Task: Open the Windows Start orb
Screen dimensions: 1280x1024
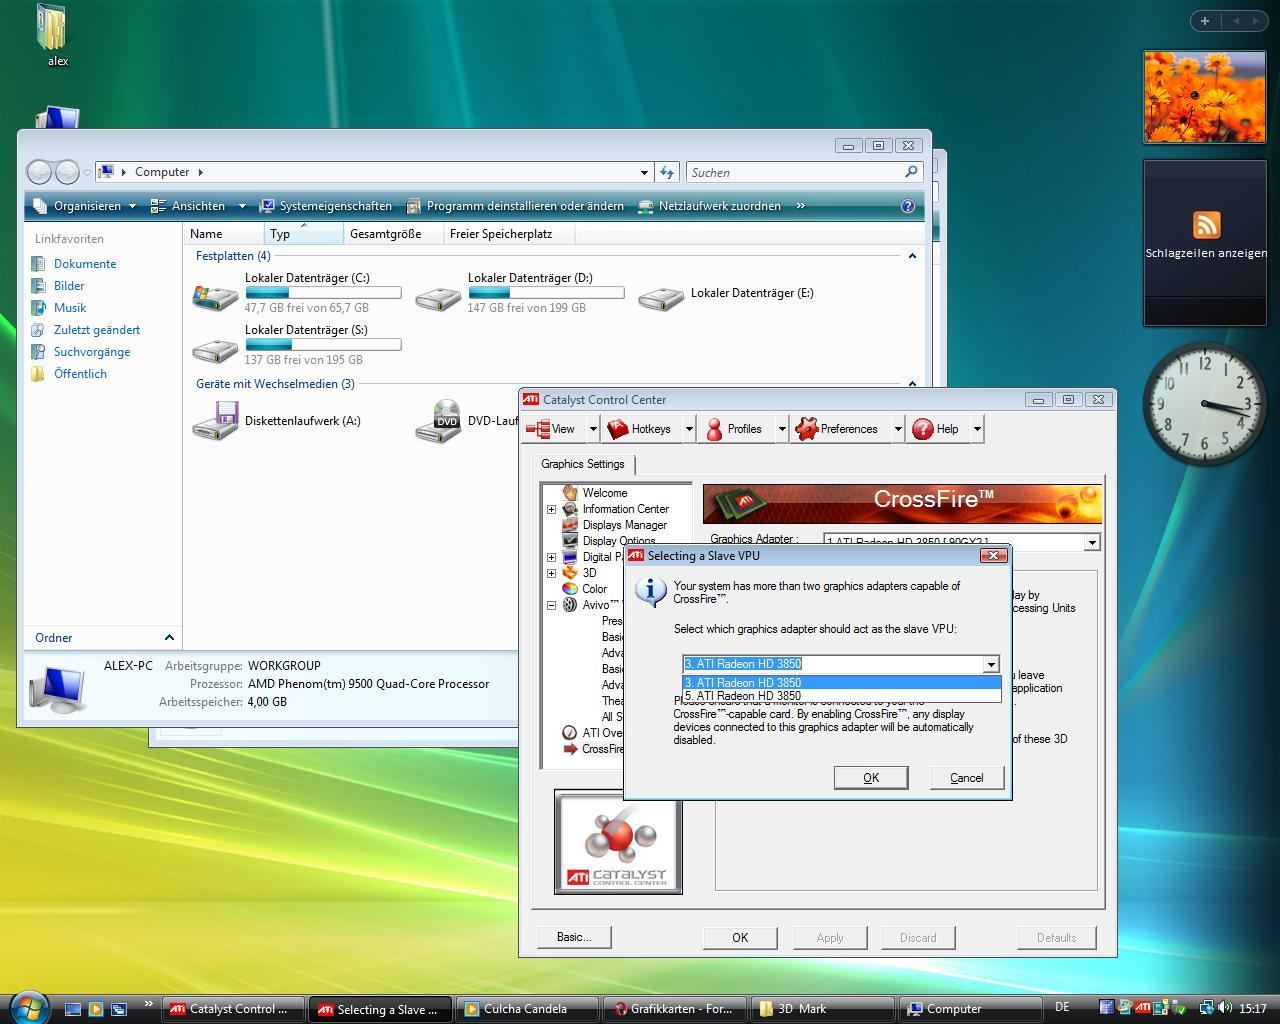Action: [28, 1006]
